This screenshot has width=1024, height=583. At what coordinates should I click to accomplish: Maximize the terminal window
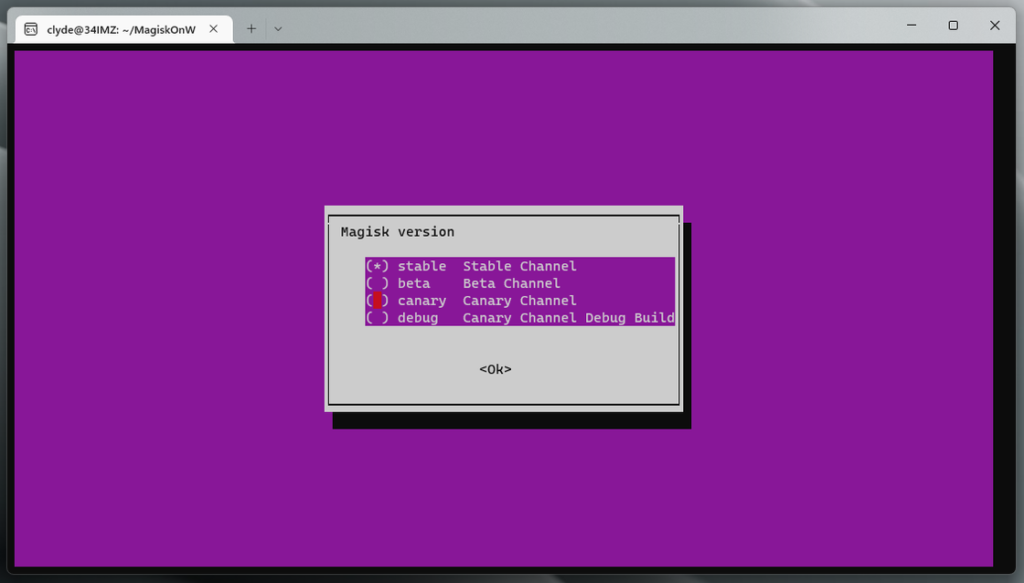coord(953,25)
